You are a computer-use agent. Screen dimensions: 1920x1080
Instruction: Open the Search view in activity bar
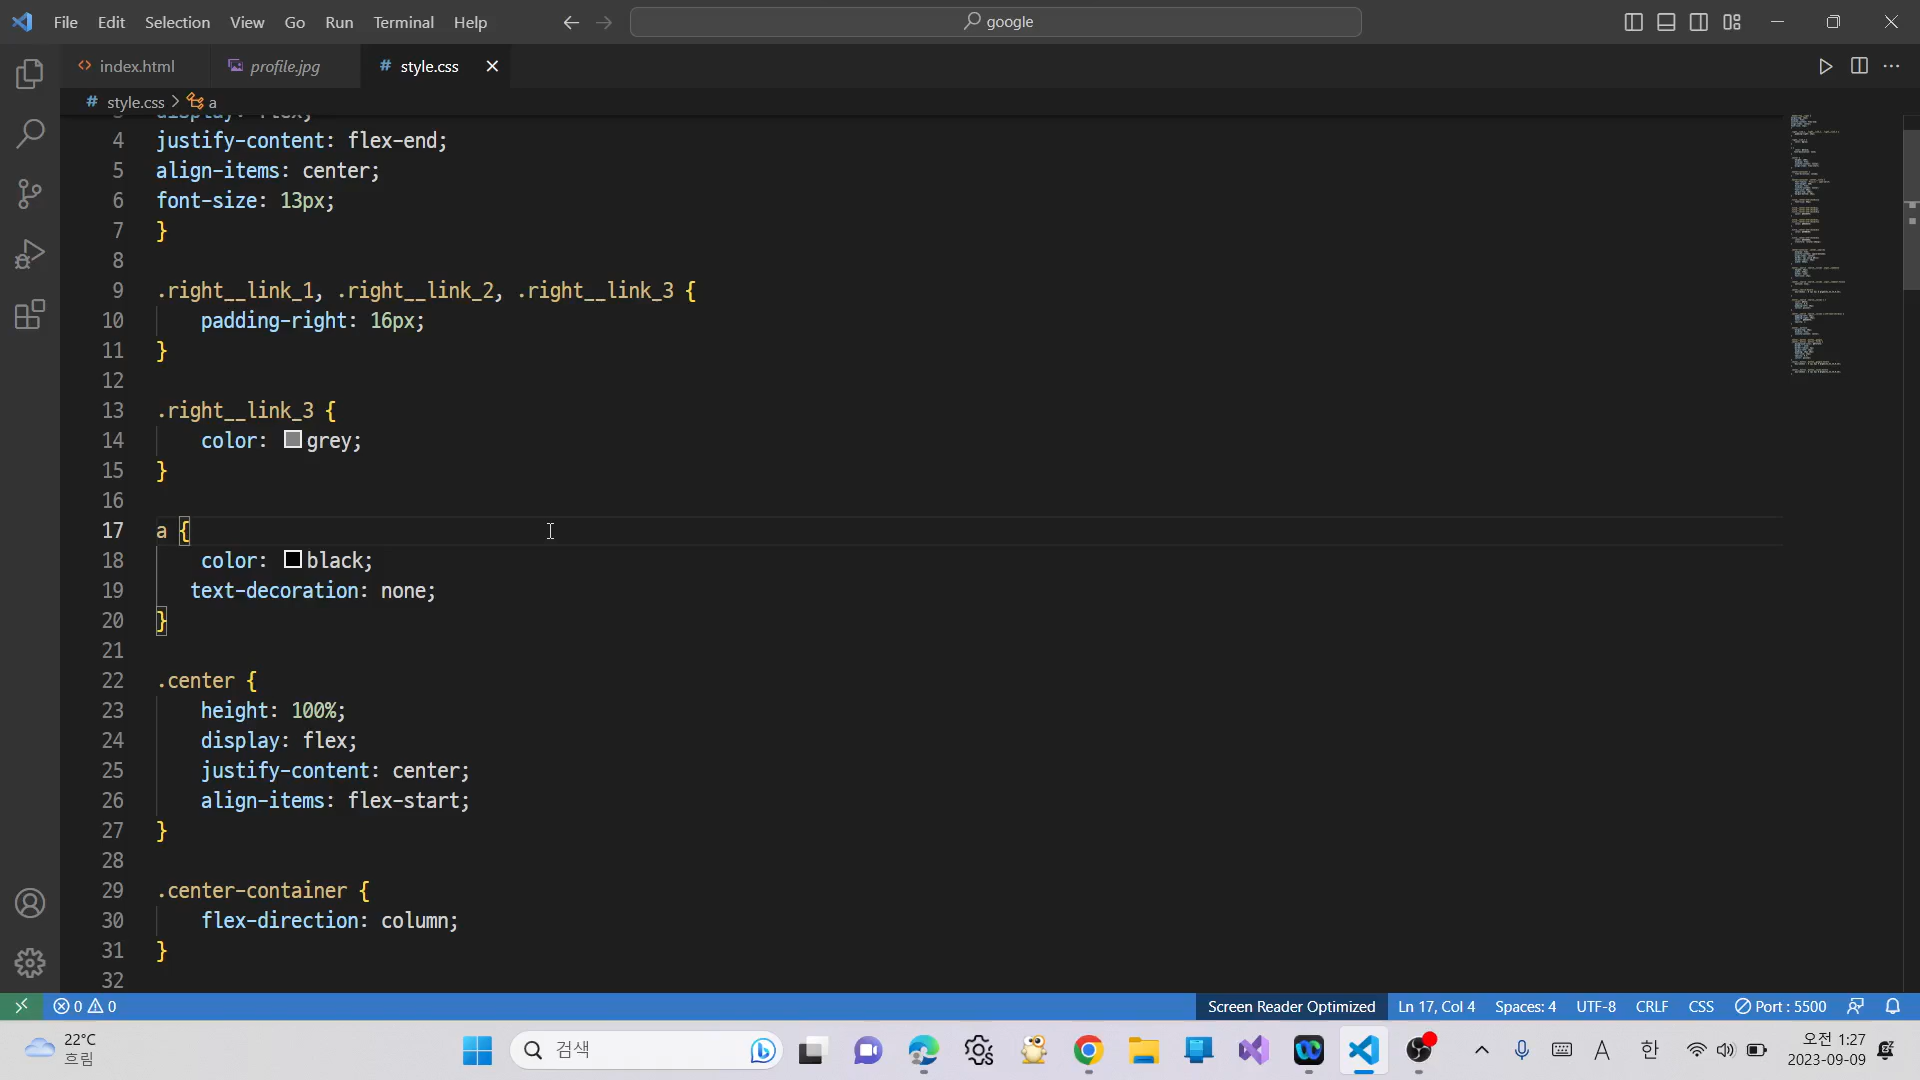pos(30,133)
